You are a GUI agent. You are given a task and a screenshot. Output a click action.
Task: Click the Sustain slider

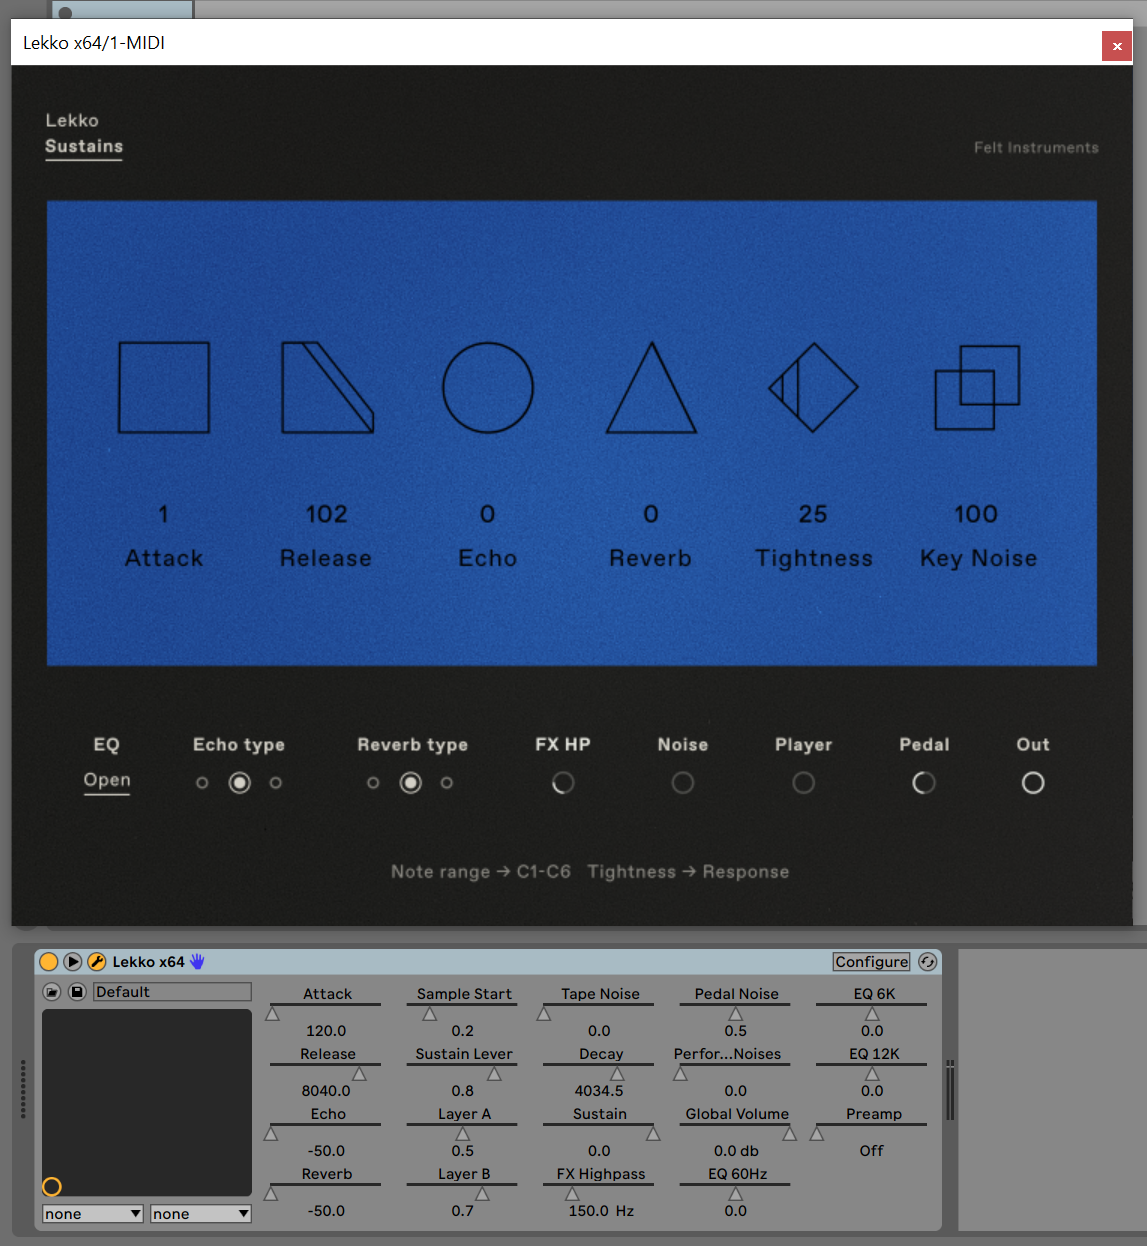(x=599, y=1132)
